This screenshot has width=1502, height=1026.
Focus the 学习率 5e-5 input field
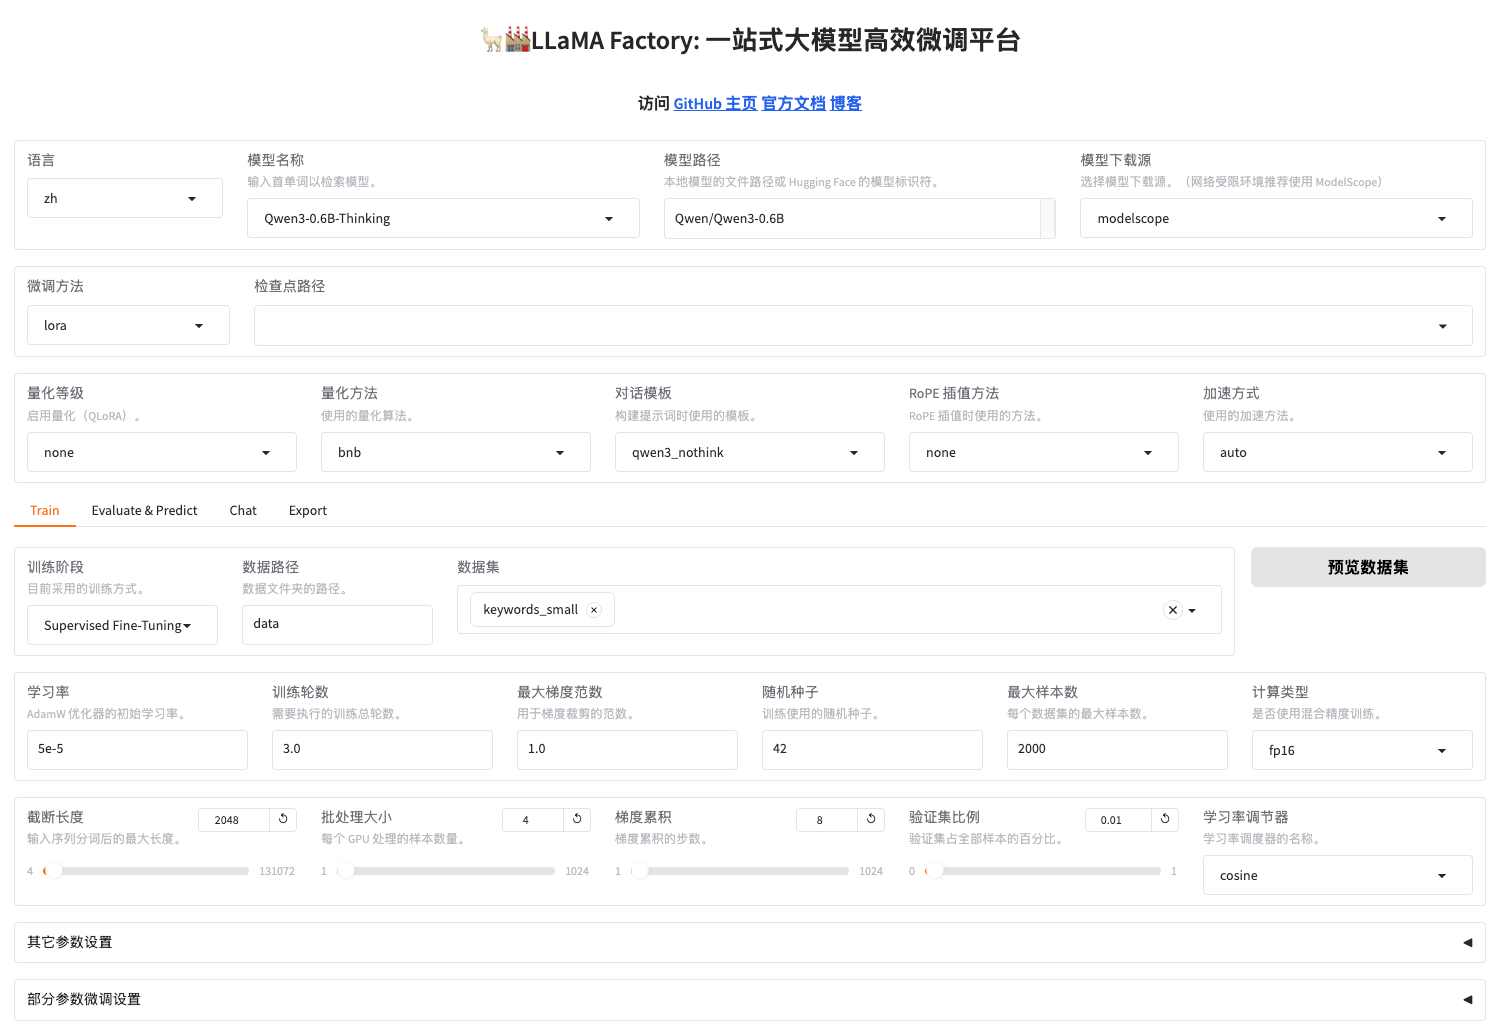(x=137, y=749)
